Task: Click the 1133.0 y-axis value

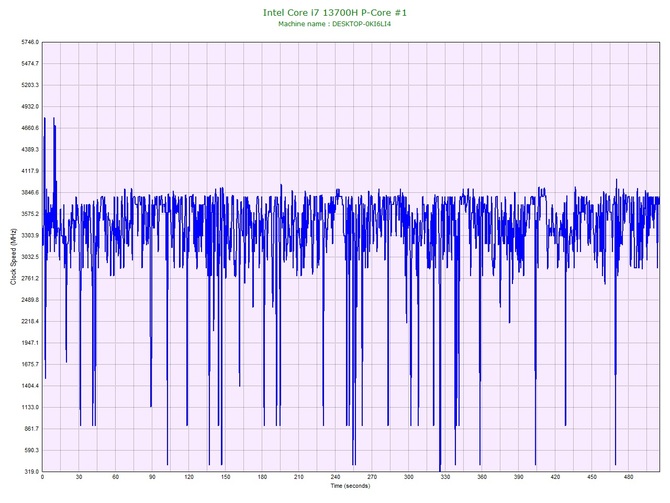Action: [x=30, y=407]
